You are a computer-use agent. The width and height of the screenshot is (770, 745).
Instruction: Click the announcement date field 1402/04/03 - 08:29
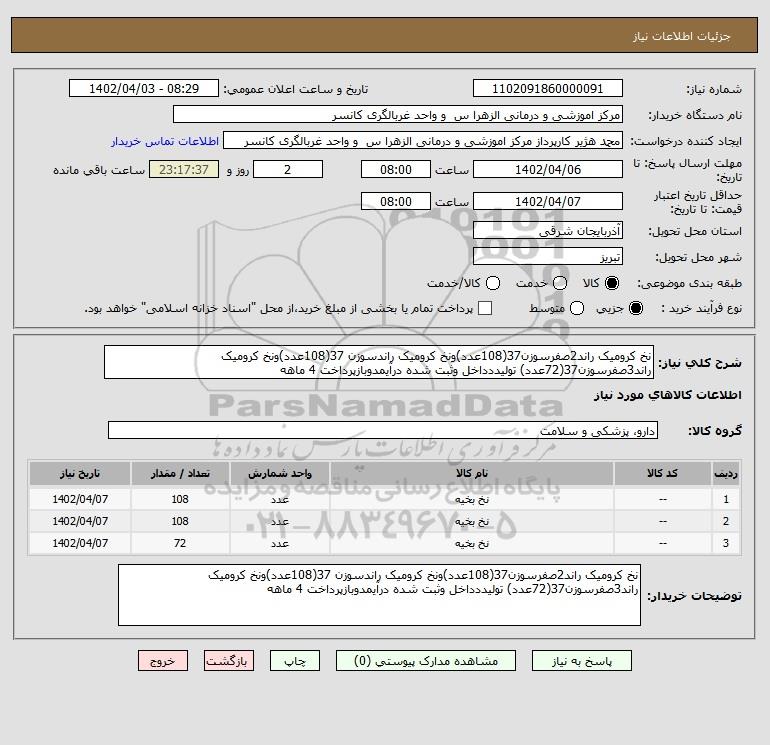(144, 88)
